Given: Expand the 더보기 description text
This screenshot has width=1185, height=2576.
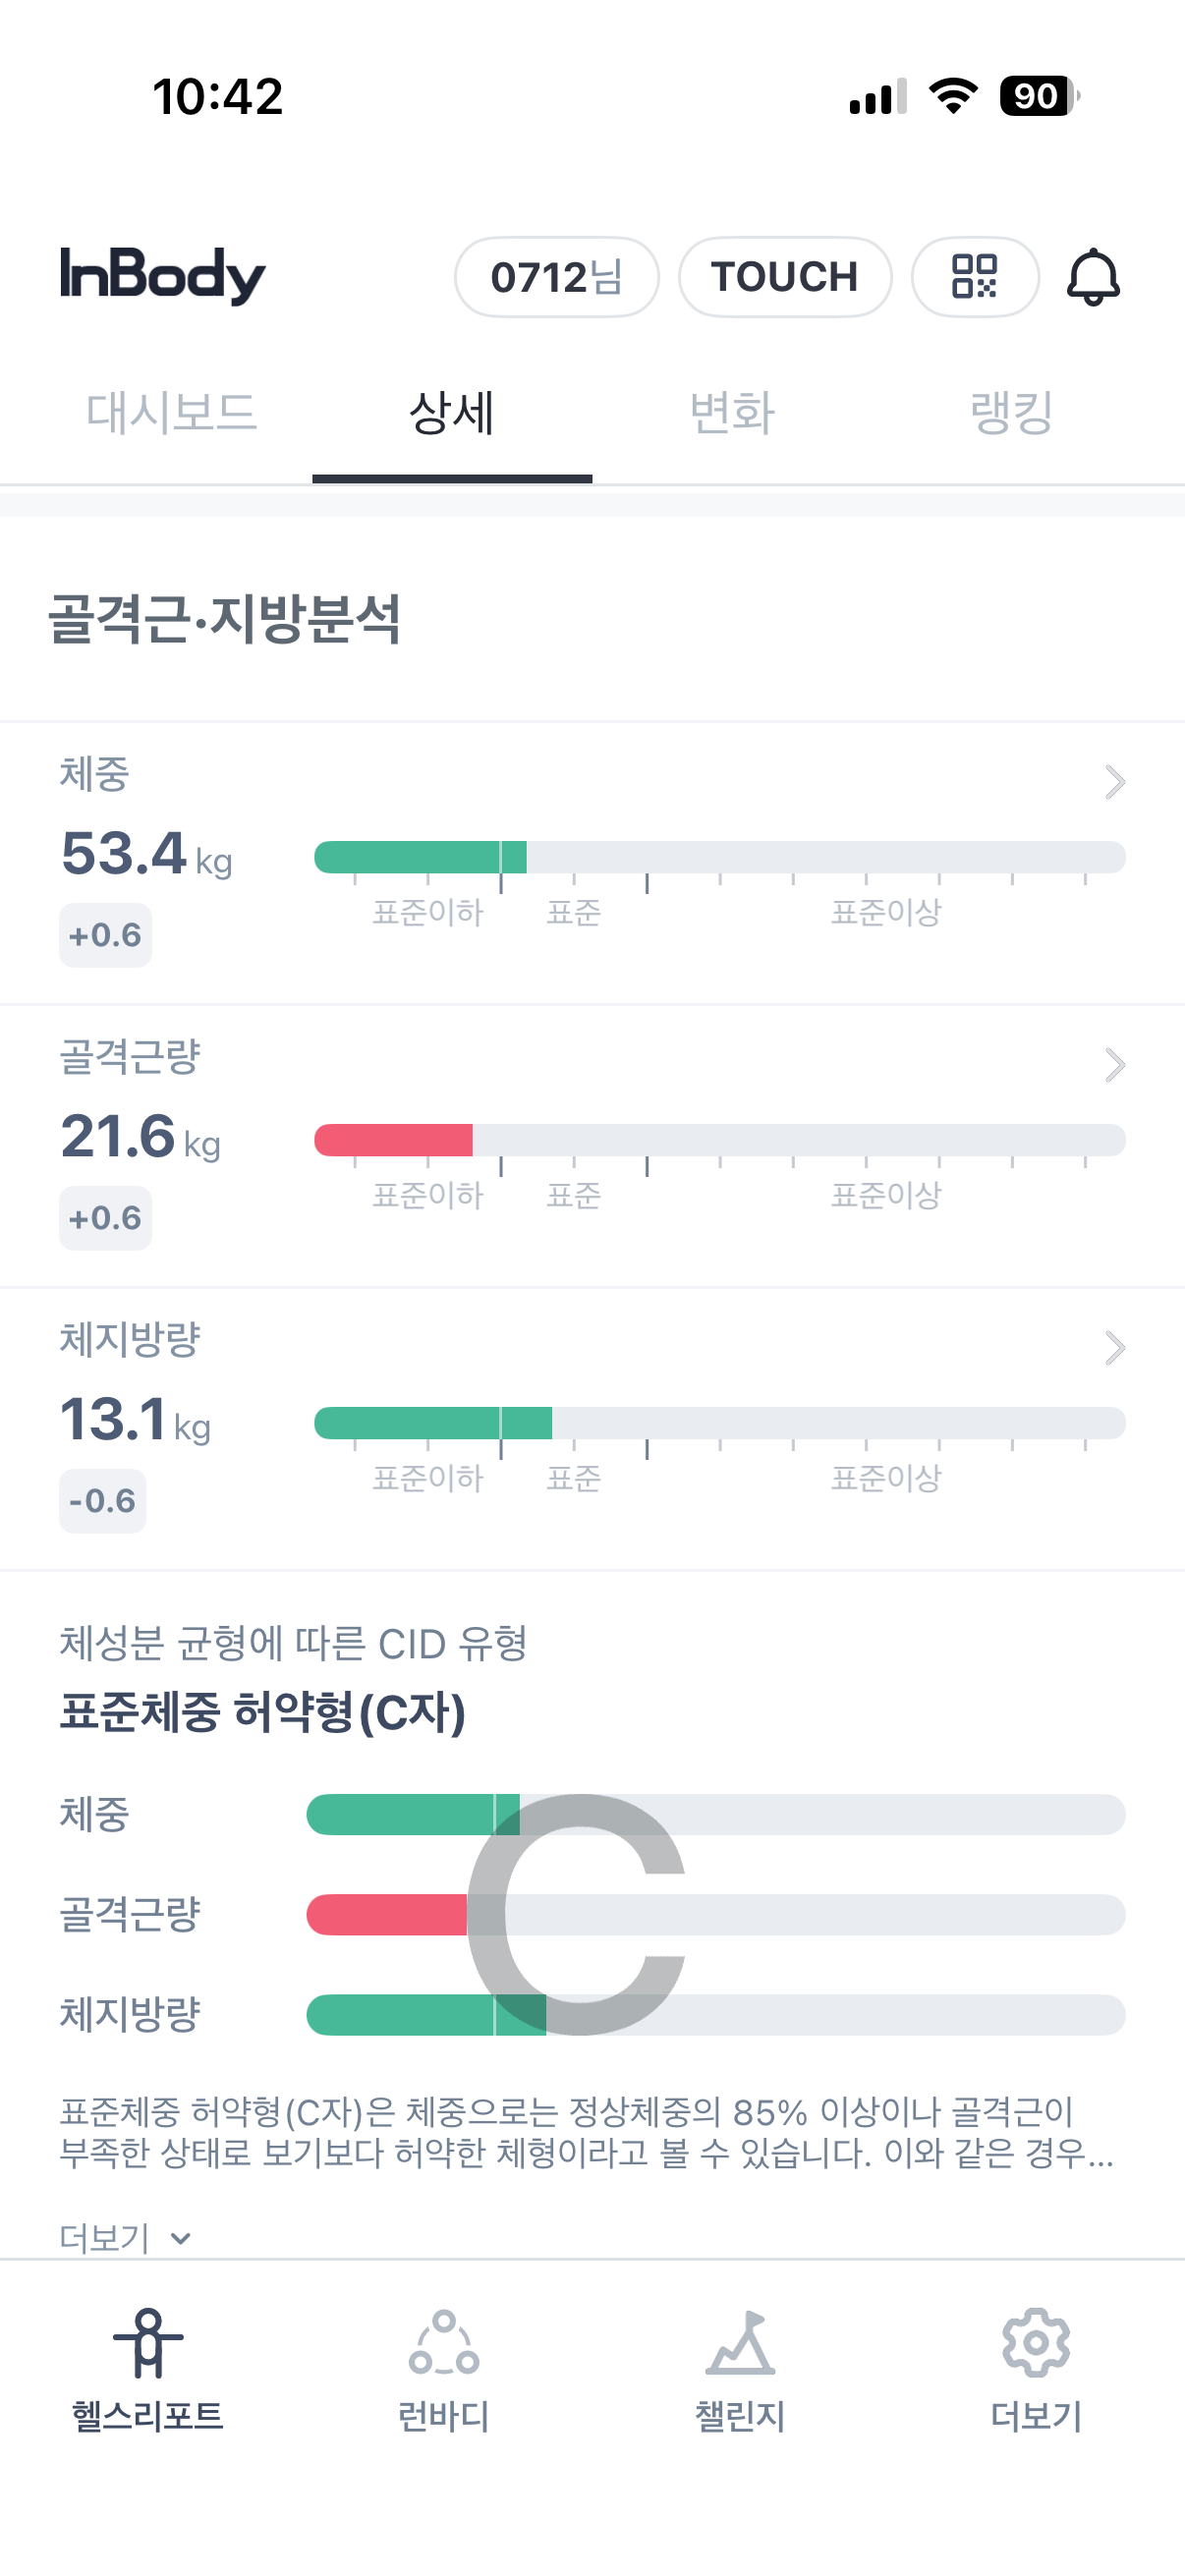Looking at the screenshot, I should coord(124,2237).
